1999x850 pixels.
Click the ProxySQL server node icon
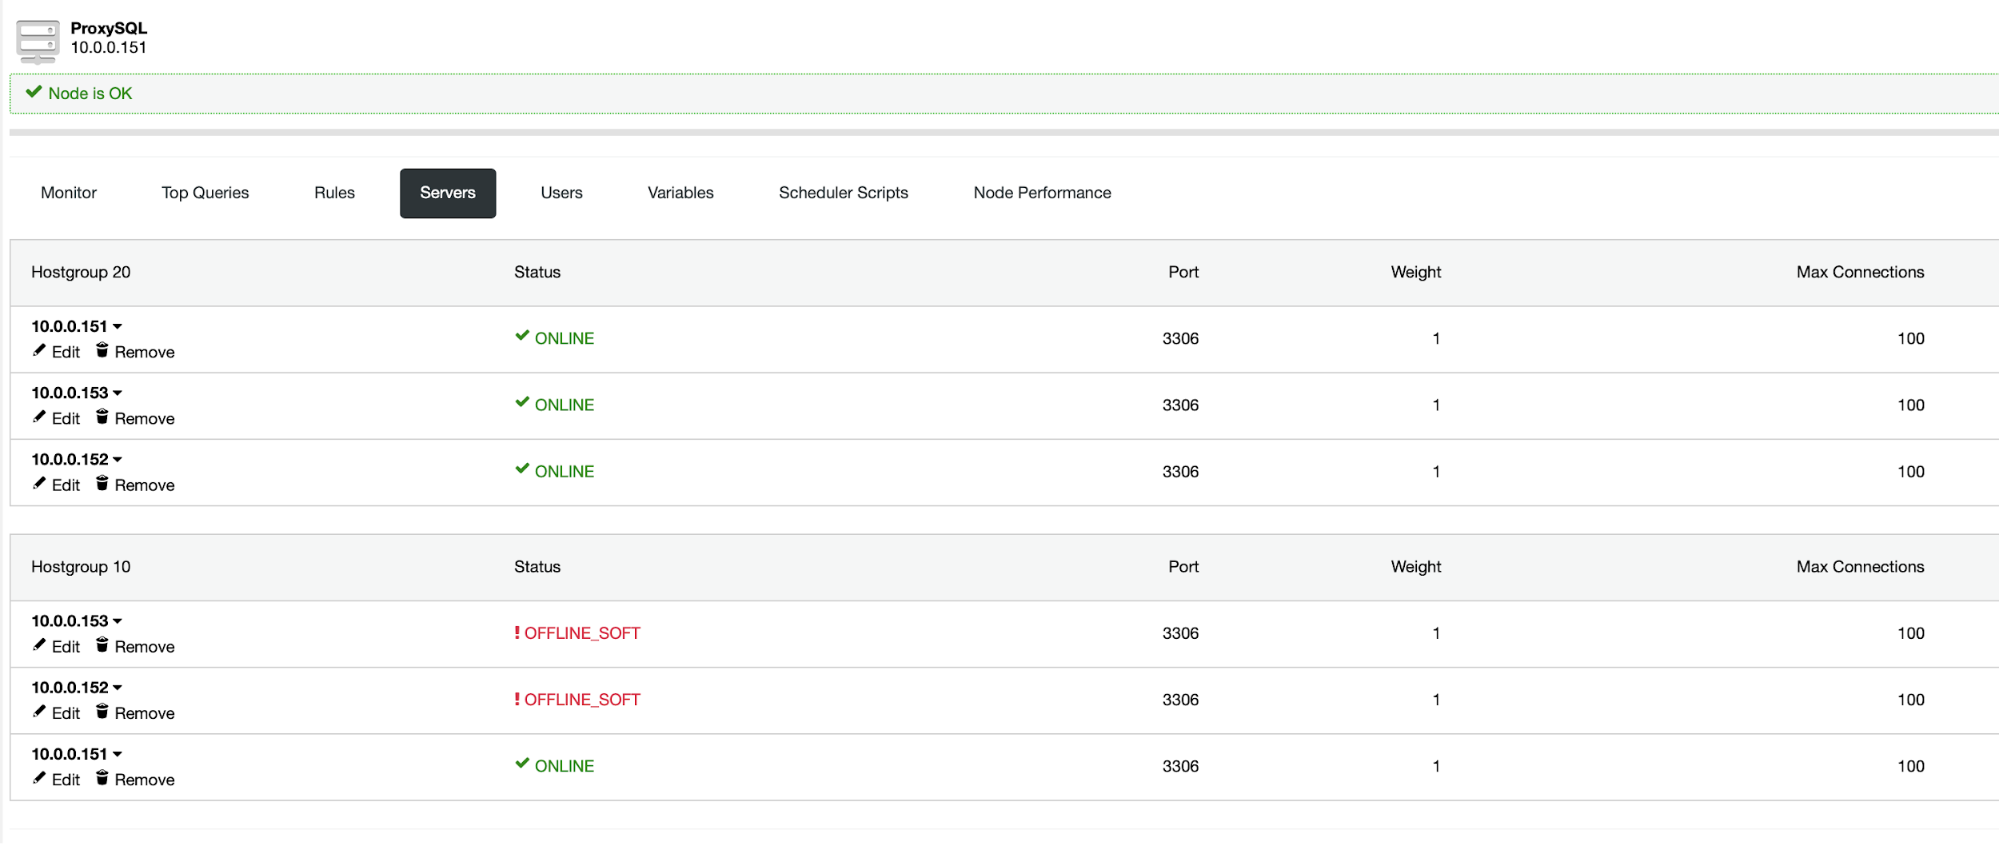pos(38,41)
